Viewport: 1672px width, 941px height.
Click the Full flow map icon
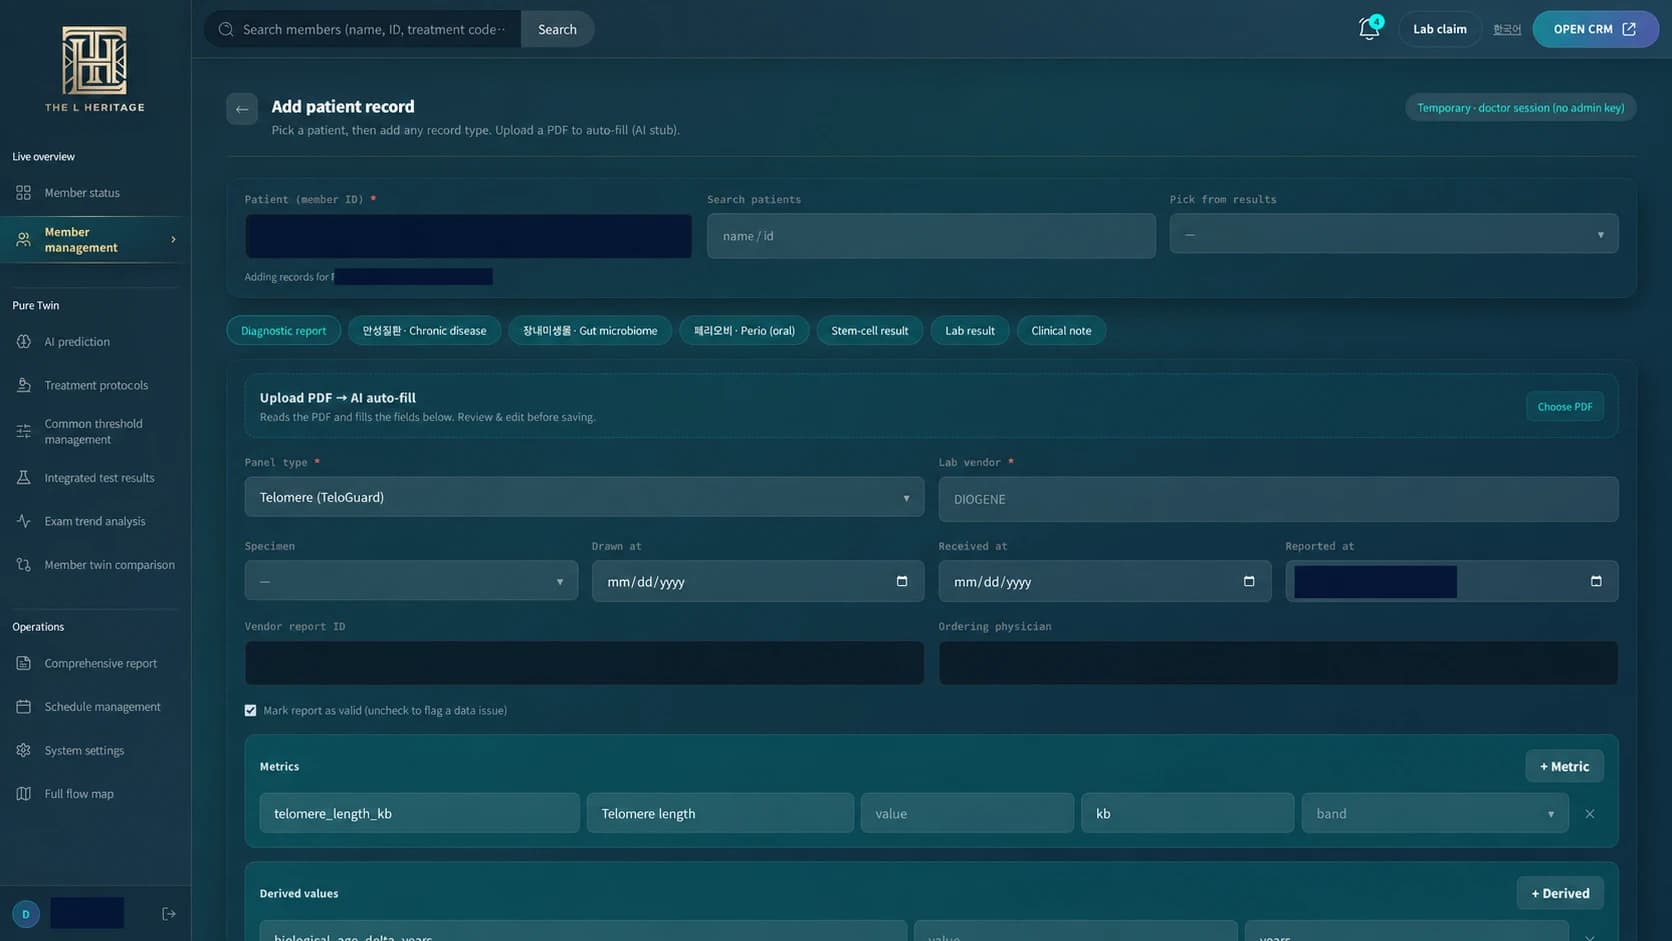click(x=24, y=793)
